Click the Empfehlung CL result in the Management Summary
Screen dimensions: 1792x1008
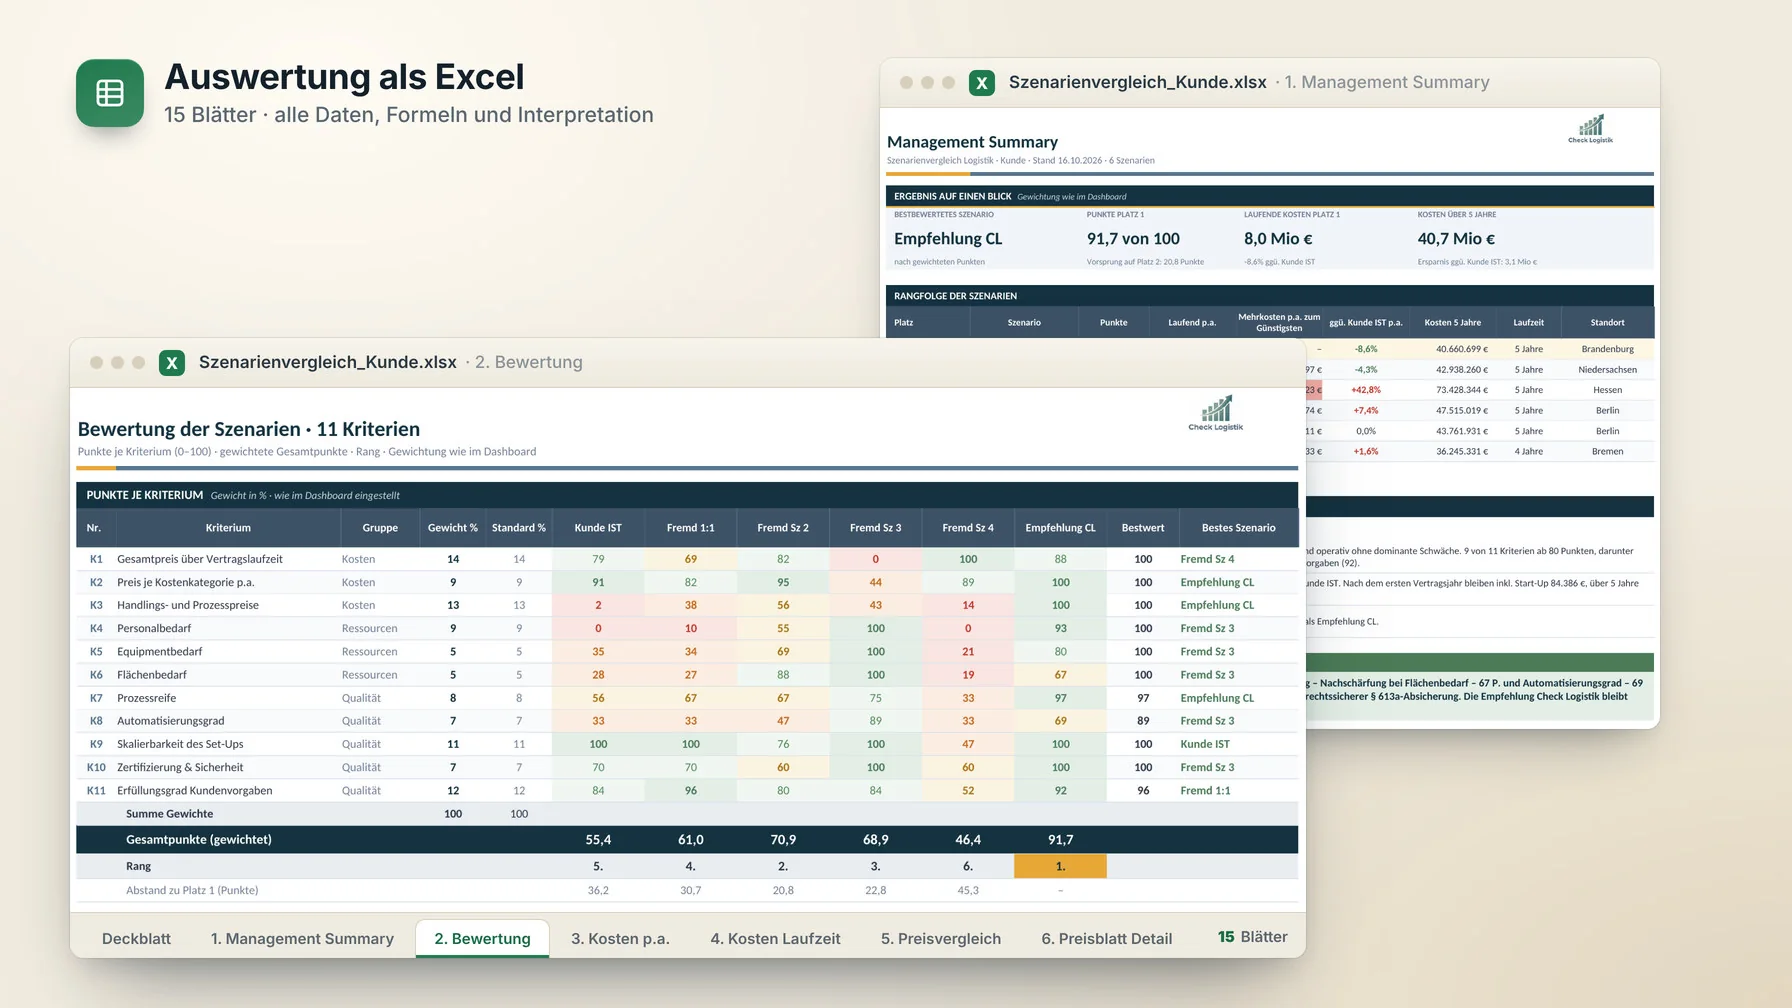coord(948,239)
